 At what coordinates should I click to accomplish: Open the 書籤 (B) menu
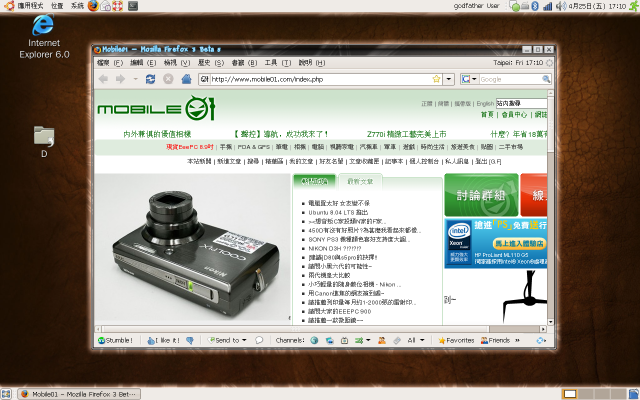(x=244, y=62)
